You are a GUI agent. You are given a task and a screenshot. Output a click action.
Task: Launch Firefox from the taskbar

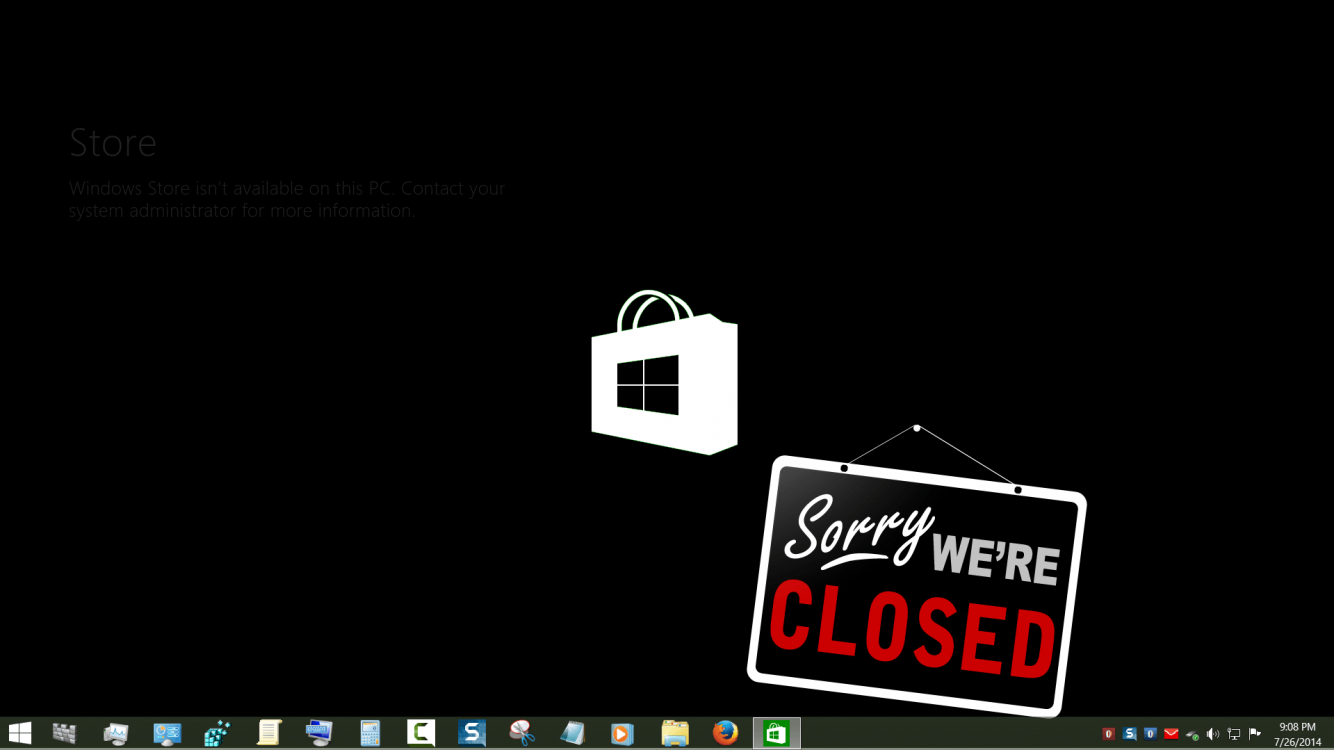725,733
